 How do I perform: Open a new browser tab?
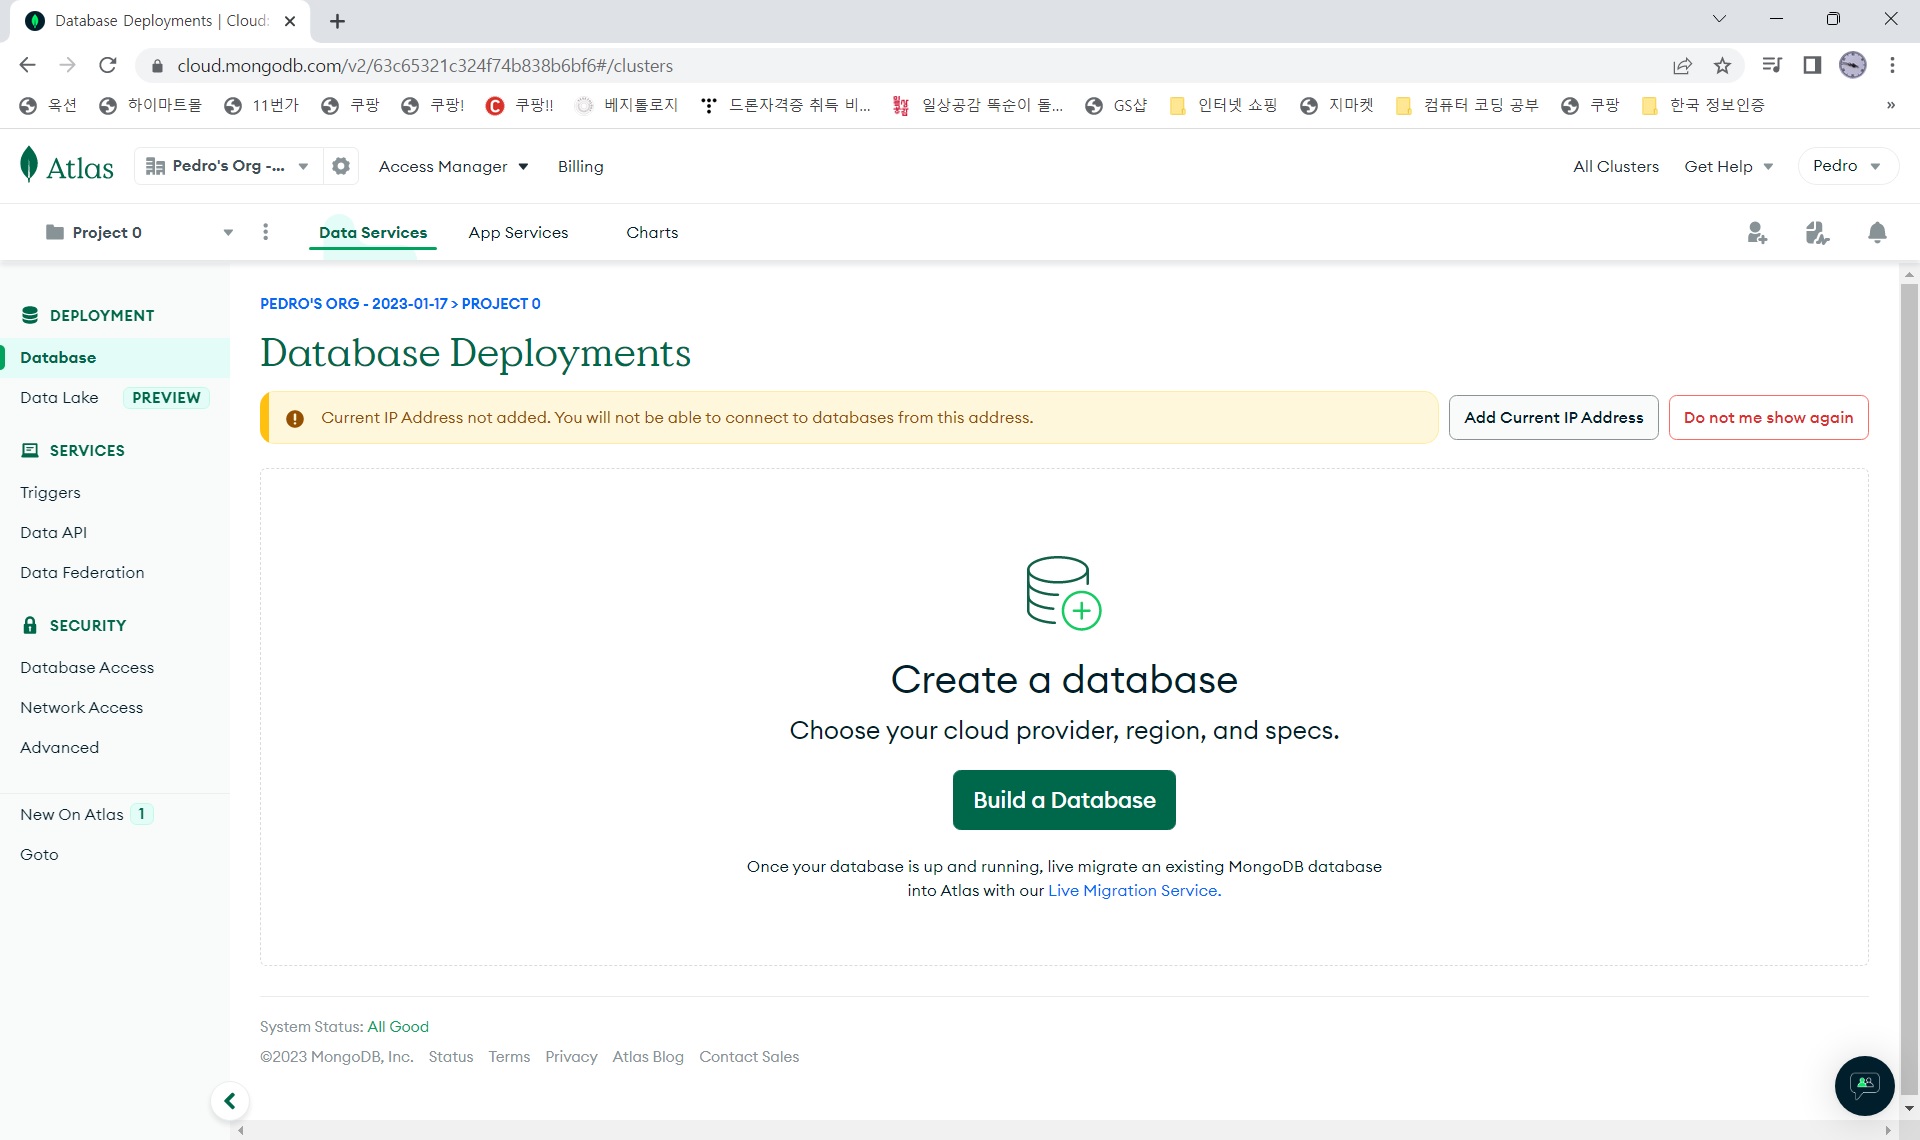coord(337,21)
